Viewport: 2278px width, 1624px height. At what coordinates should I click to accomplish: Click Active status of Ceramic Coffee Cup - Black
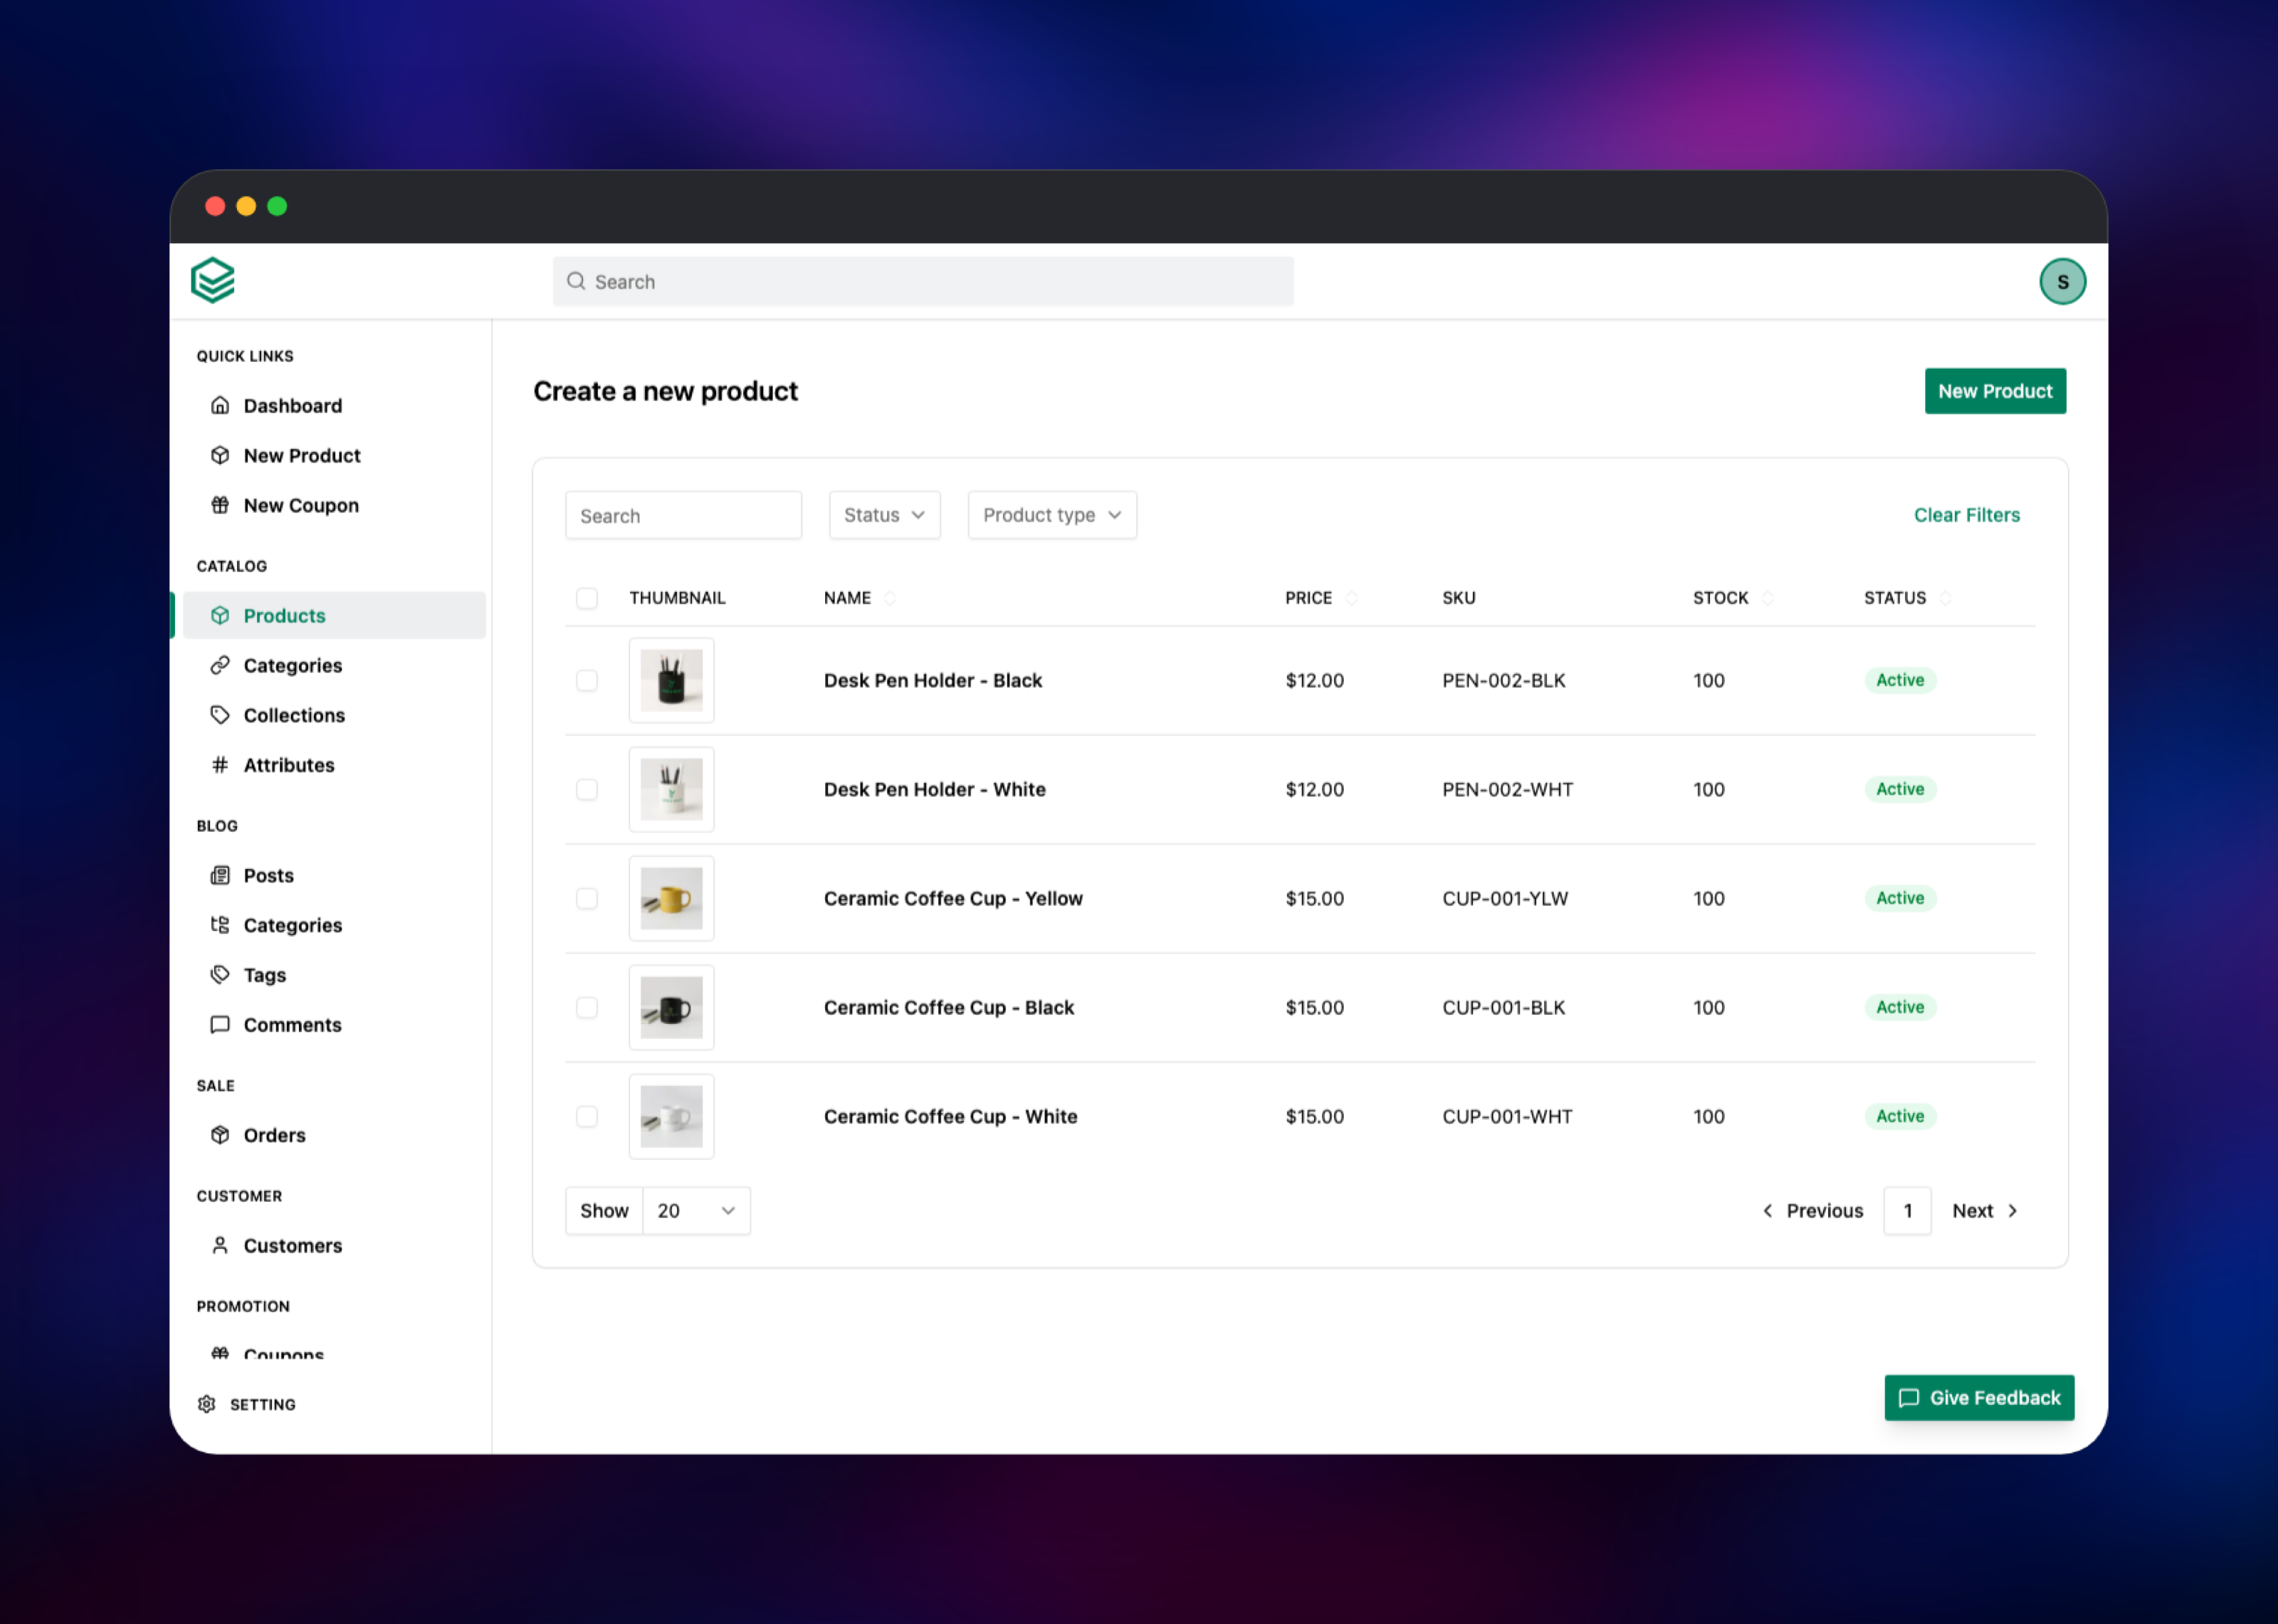[x=1899, y=1007]
